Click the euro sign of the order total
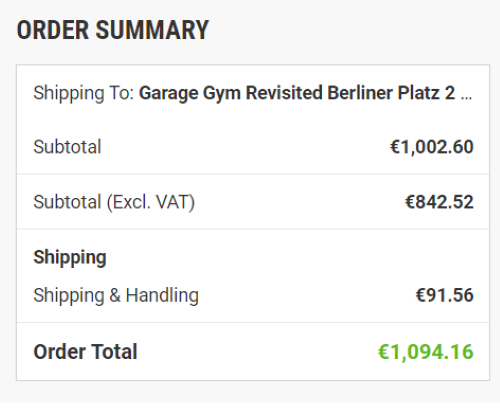 pos(383,352)
